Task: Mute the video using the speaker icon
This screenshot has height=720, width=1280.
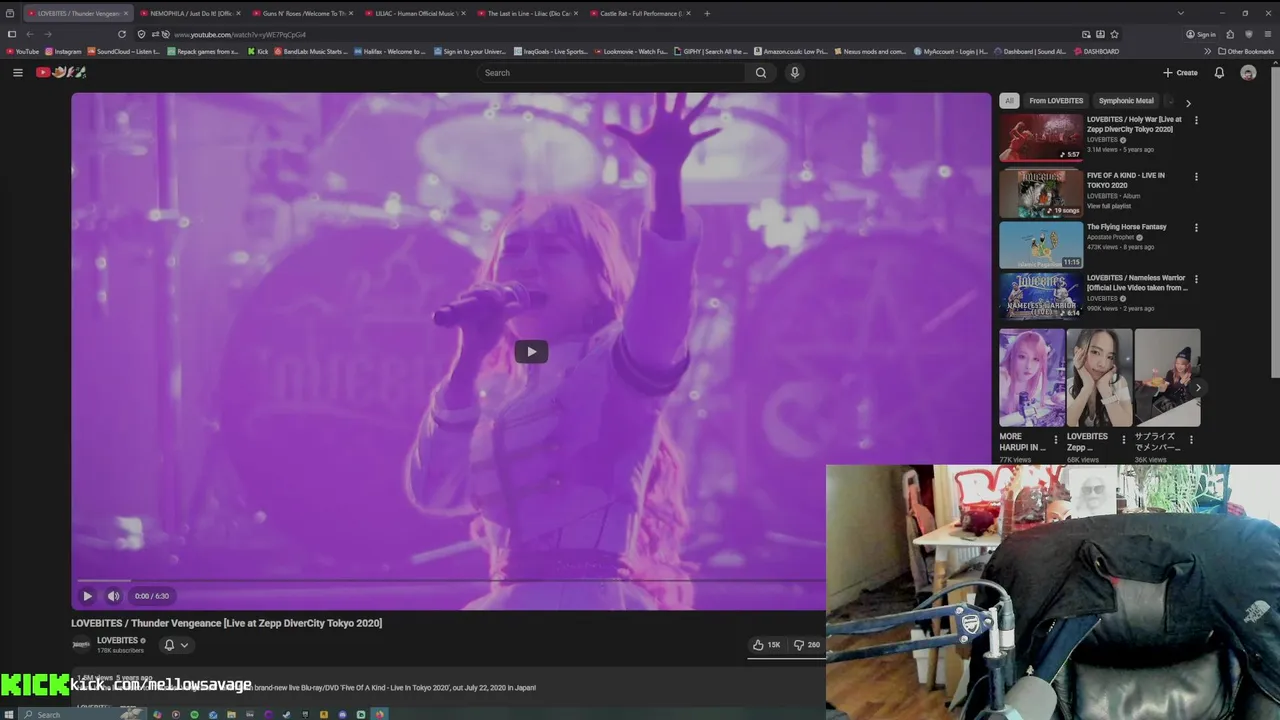Action: tap(113, 596)
